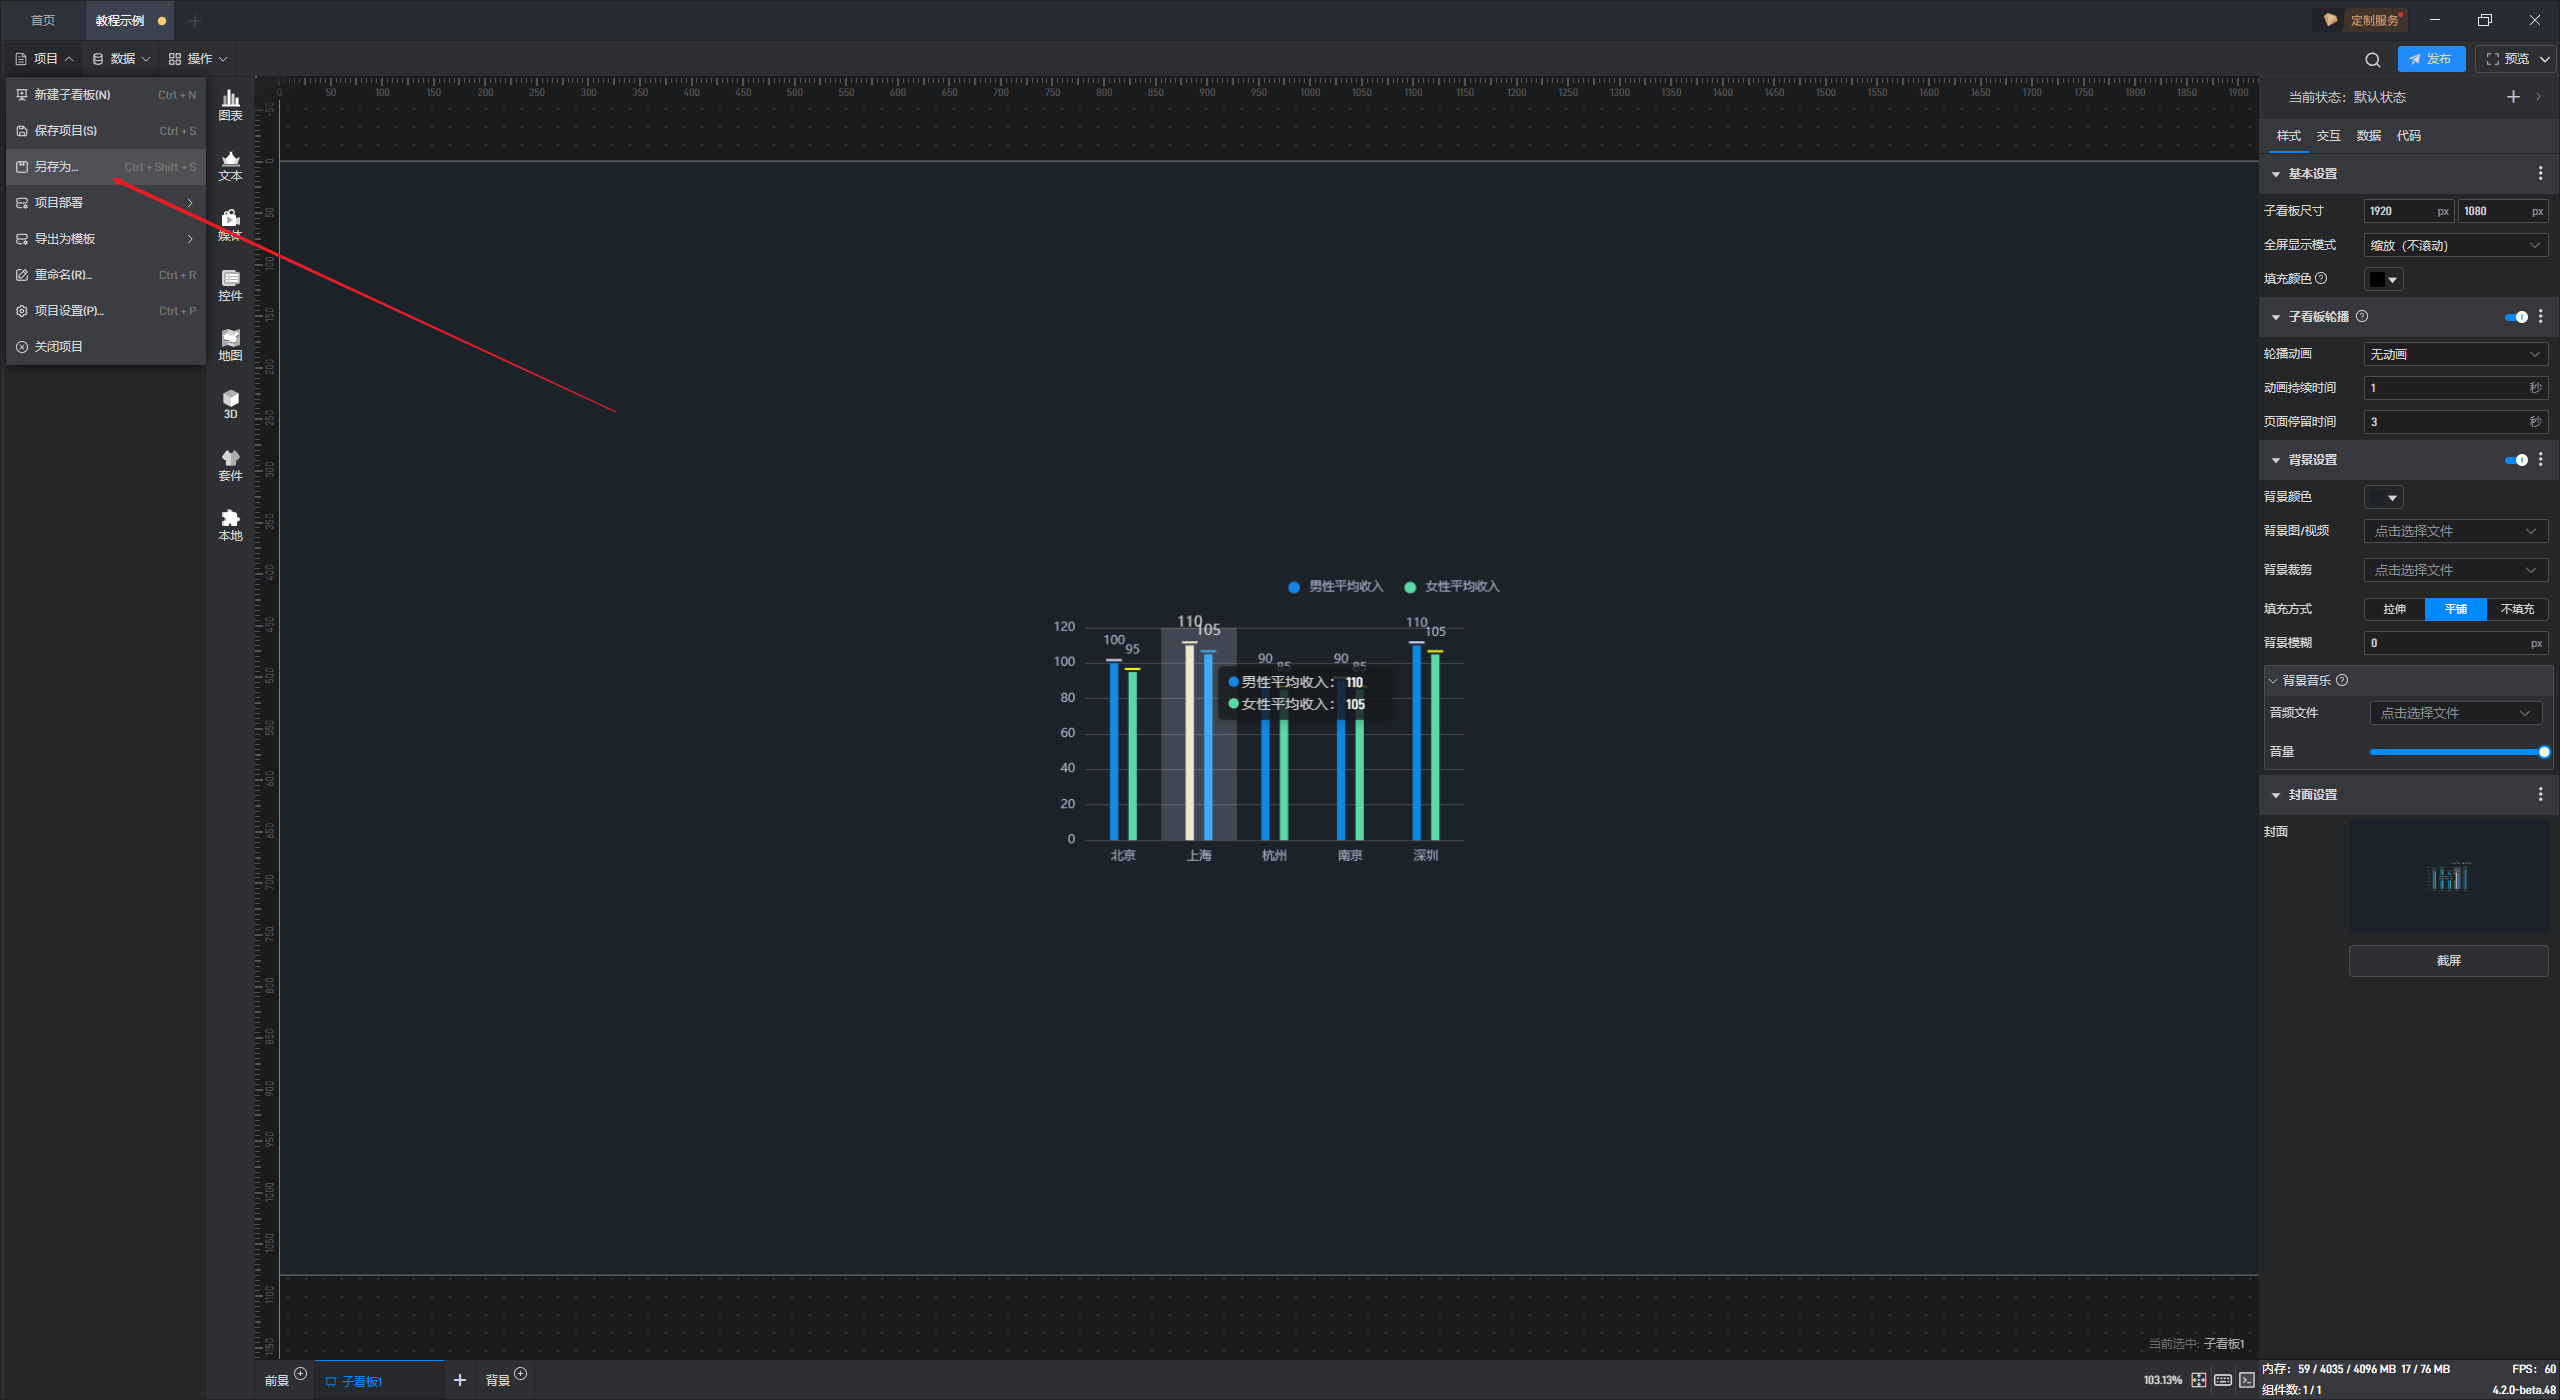Switch to the 交互 tab

click(2328, 136)
